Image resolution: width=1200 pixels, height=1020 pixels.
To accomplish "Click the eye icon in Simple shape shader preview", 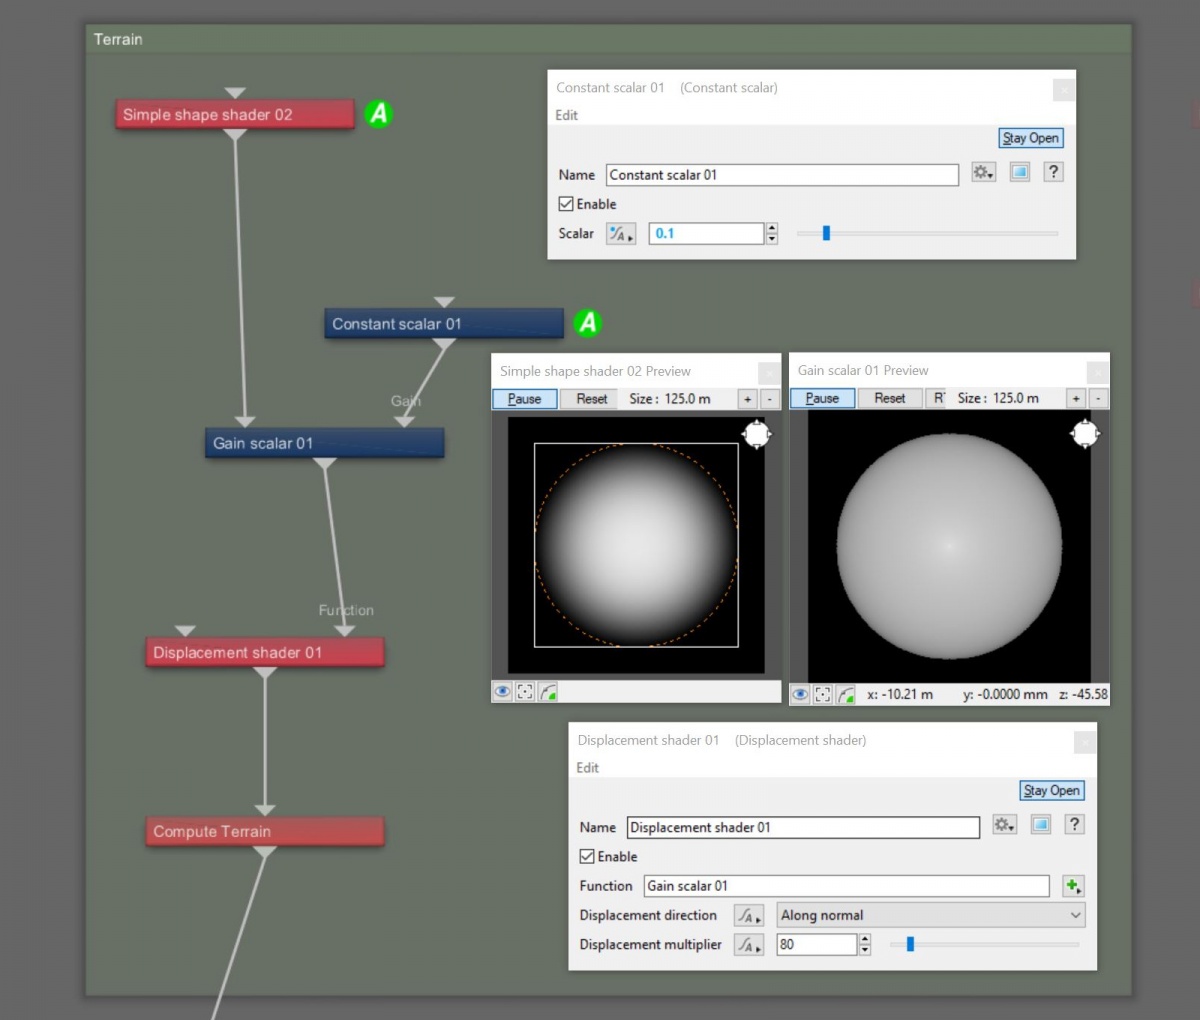I will coord(502,691).
